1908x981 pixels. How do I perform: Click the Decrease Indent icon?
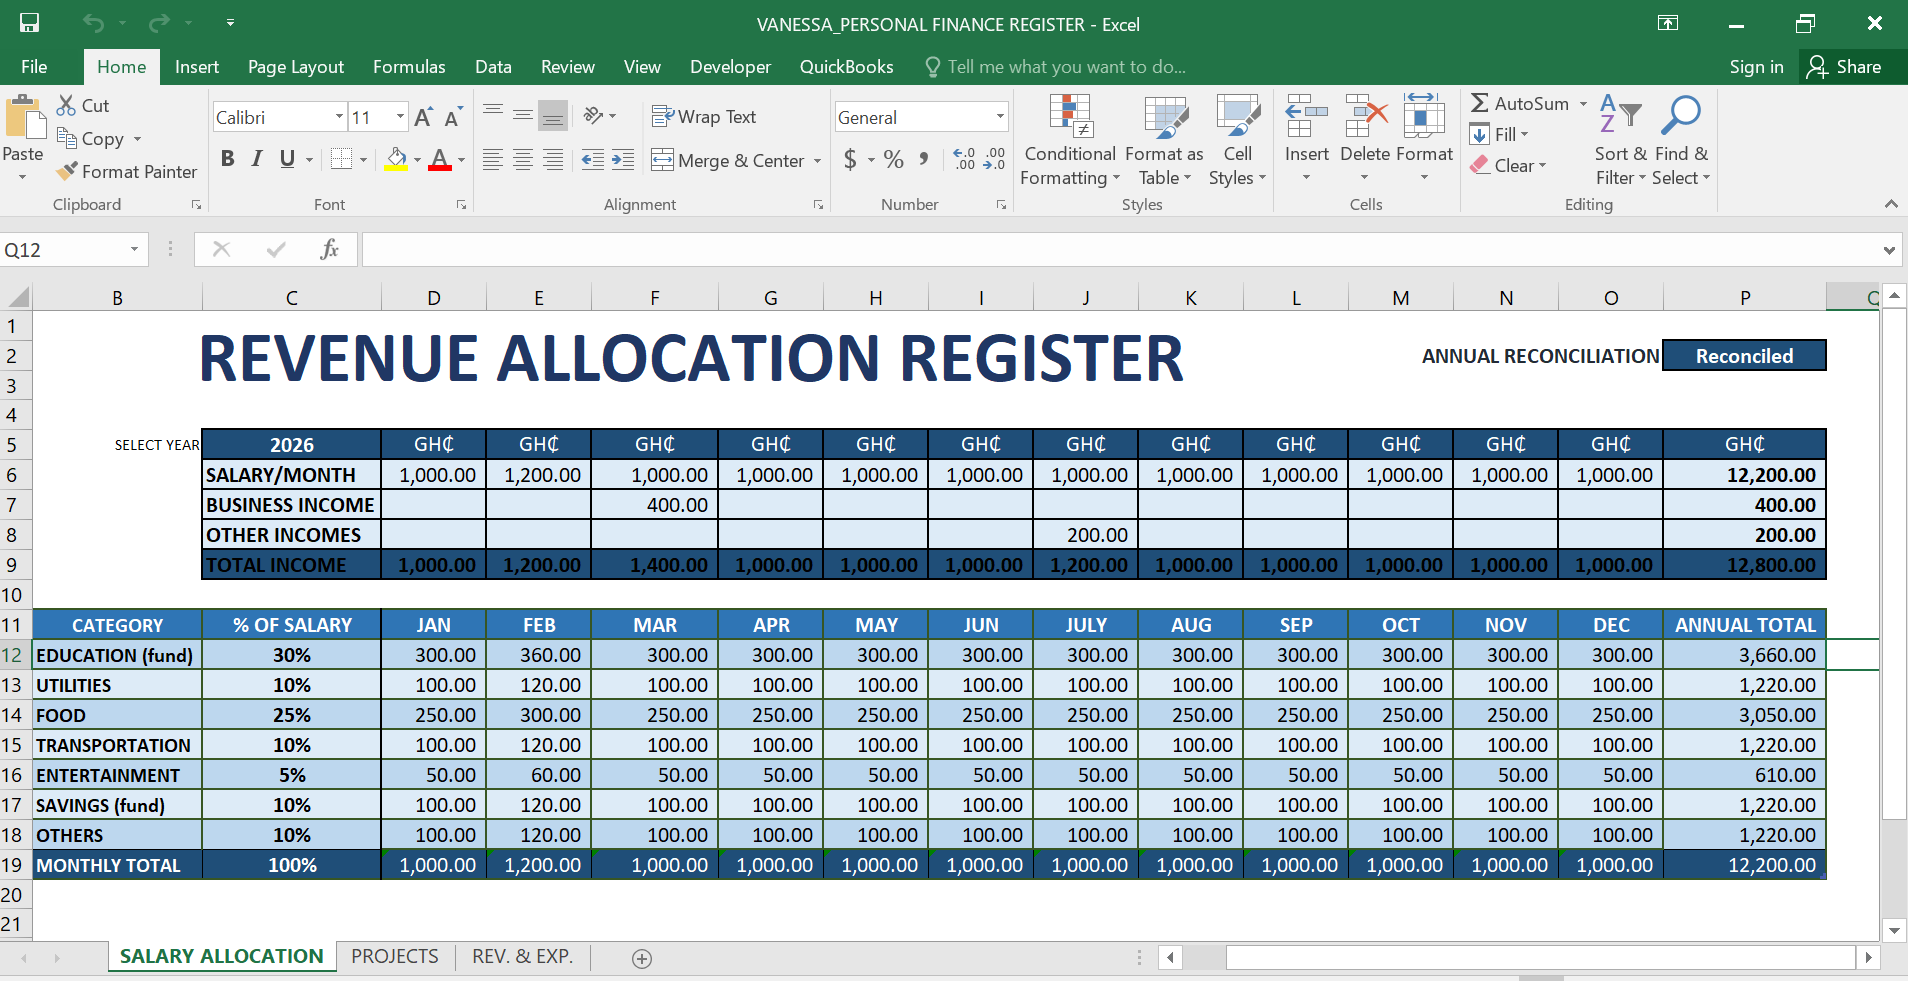593,160
